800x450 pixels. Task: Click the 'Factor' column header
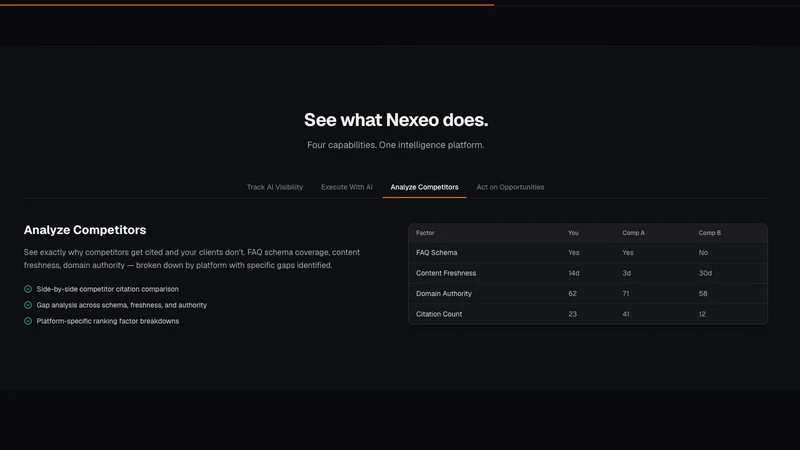pyautogui.click(x=425, y=233)
